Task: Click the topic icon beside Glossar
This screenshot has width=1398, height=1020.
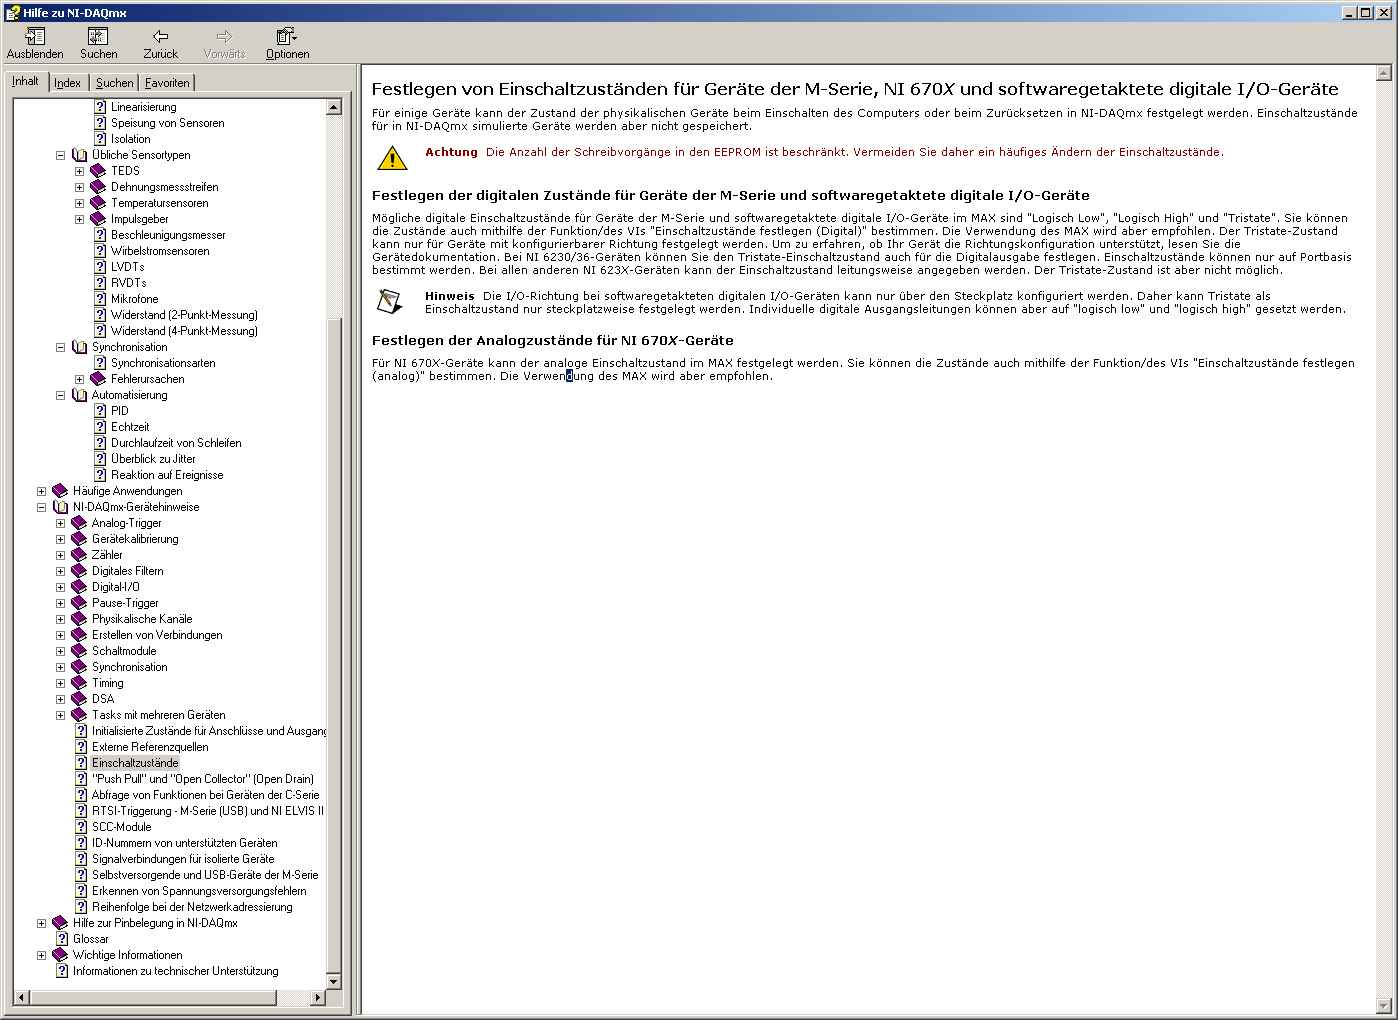Action: 62,939
